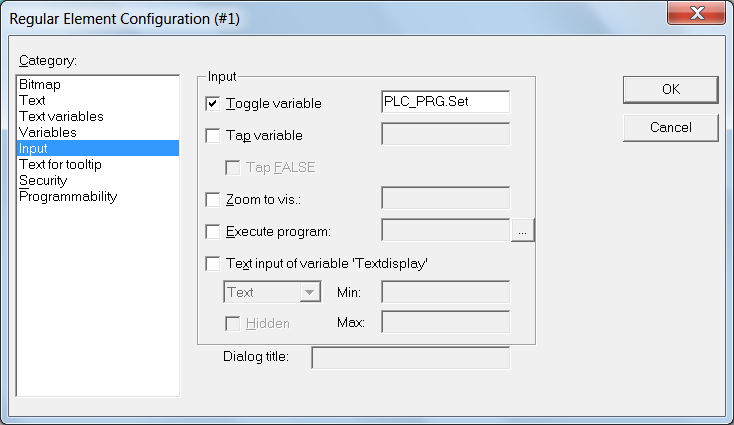This screenshot has height=425, width=734.
Task: Open the Text type dropdown arrow
Action: [309, 293]
